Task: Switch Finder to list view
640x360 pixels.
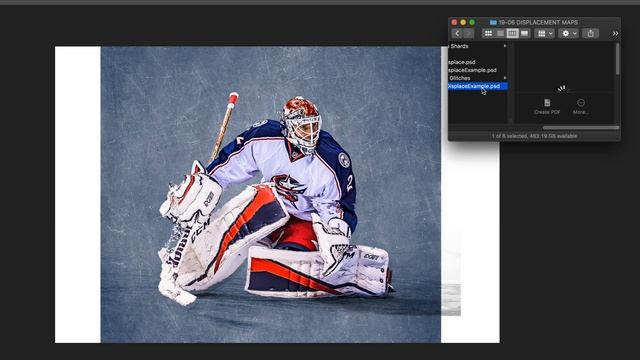Action: 500,33
